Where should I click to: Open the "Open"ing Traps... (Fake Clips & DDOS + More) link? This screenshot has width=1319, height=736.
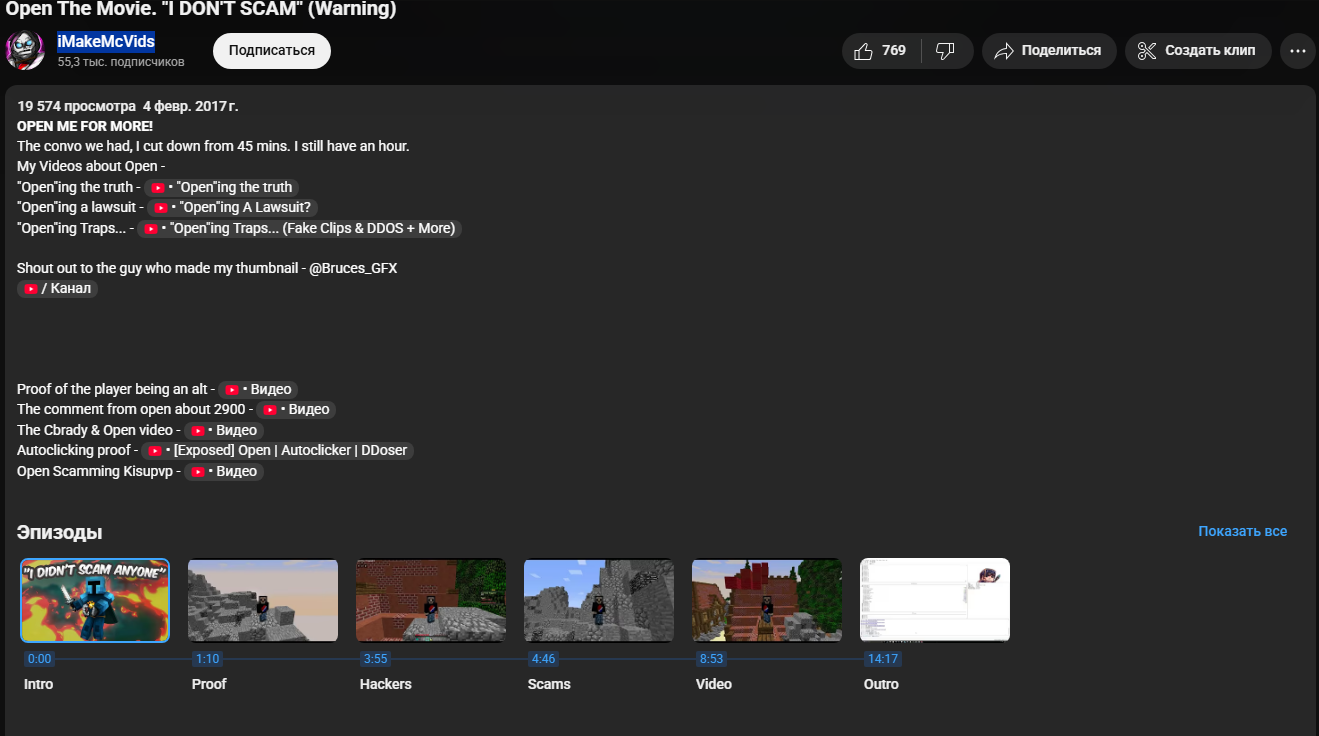pyautogui.click(x=299, y=228)
